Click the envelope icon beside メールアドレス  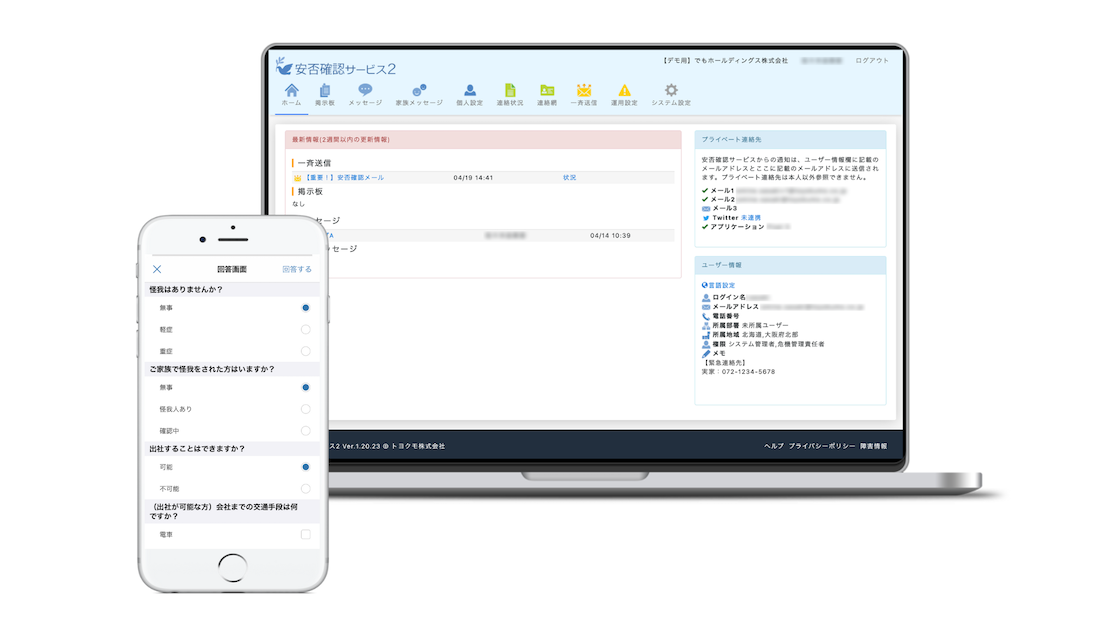tap(706, 306)
